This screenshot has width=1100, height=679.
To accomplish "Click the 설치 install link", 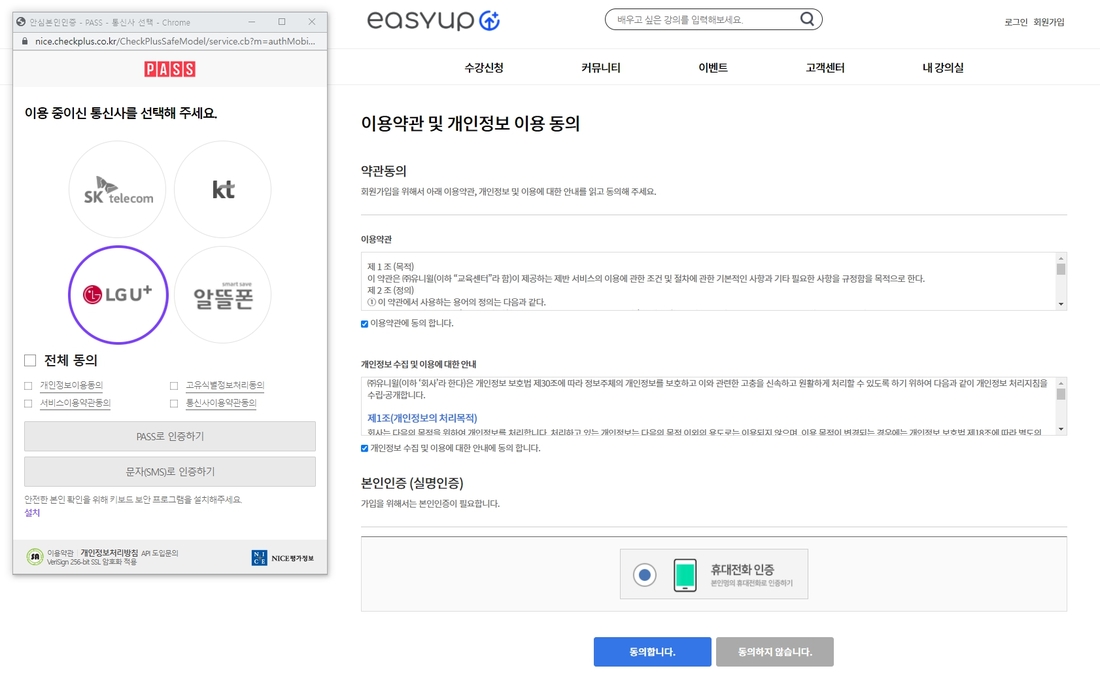I will [x=32, y=513].
